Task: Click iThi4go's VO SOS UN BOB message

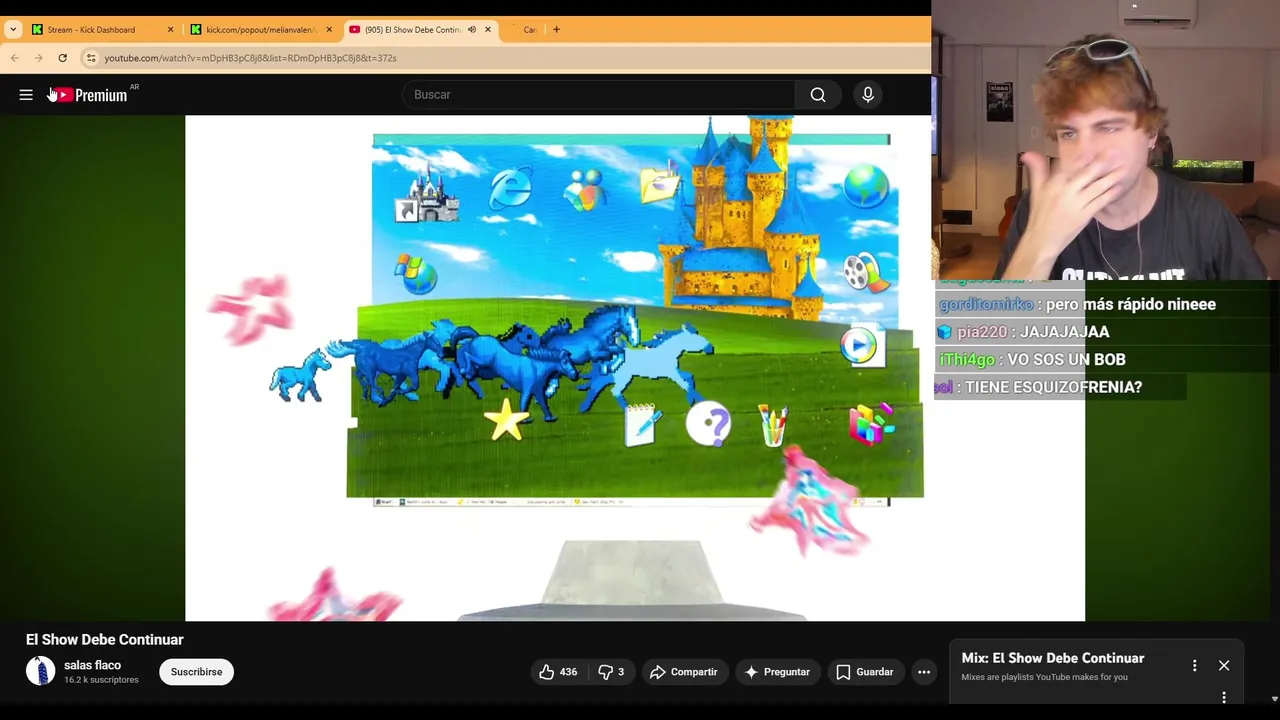Action: coord(1032,360)
